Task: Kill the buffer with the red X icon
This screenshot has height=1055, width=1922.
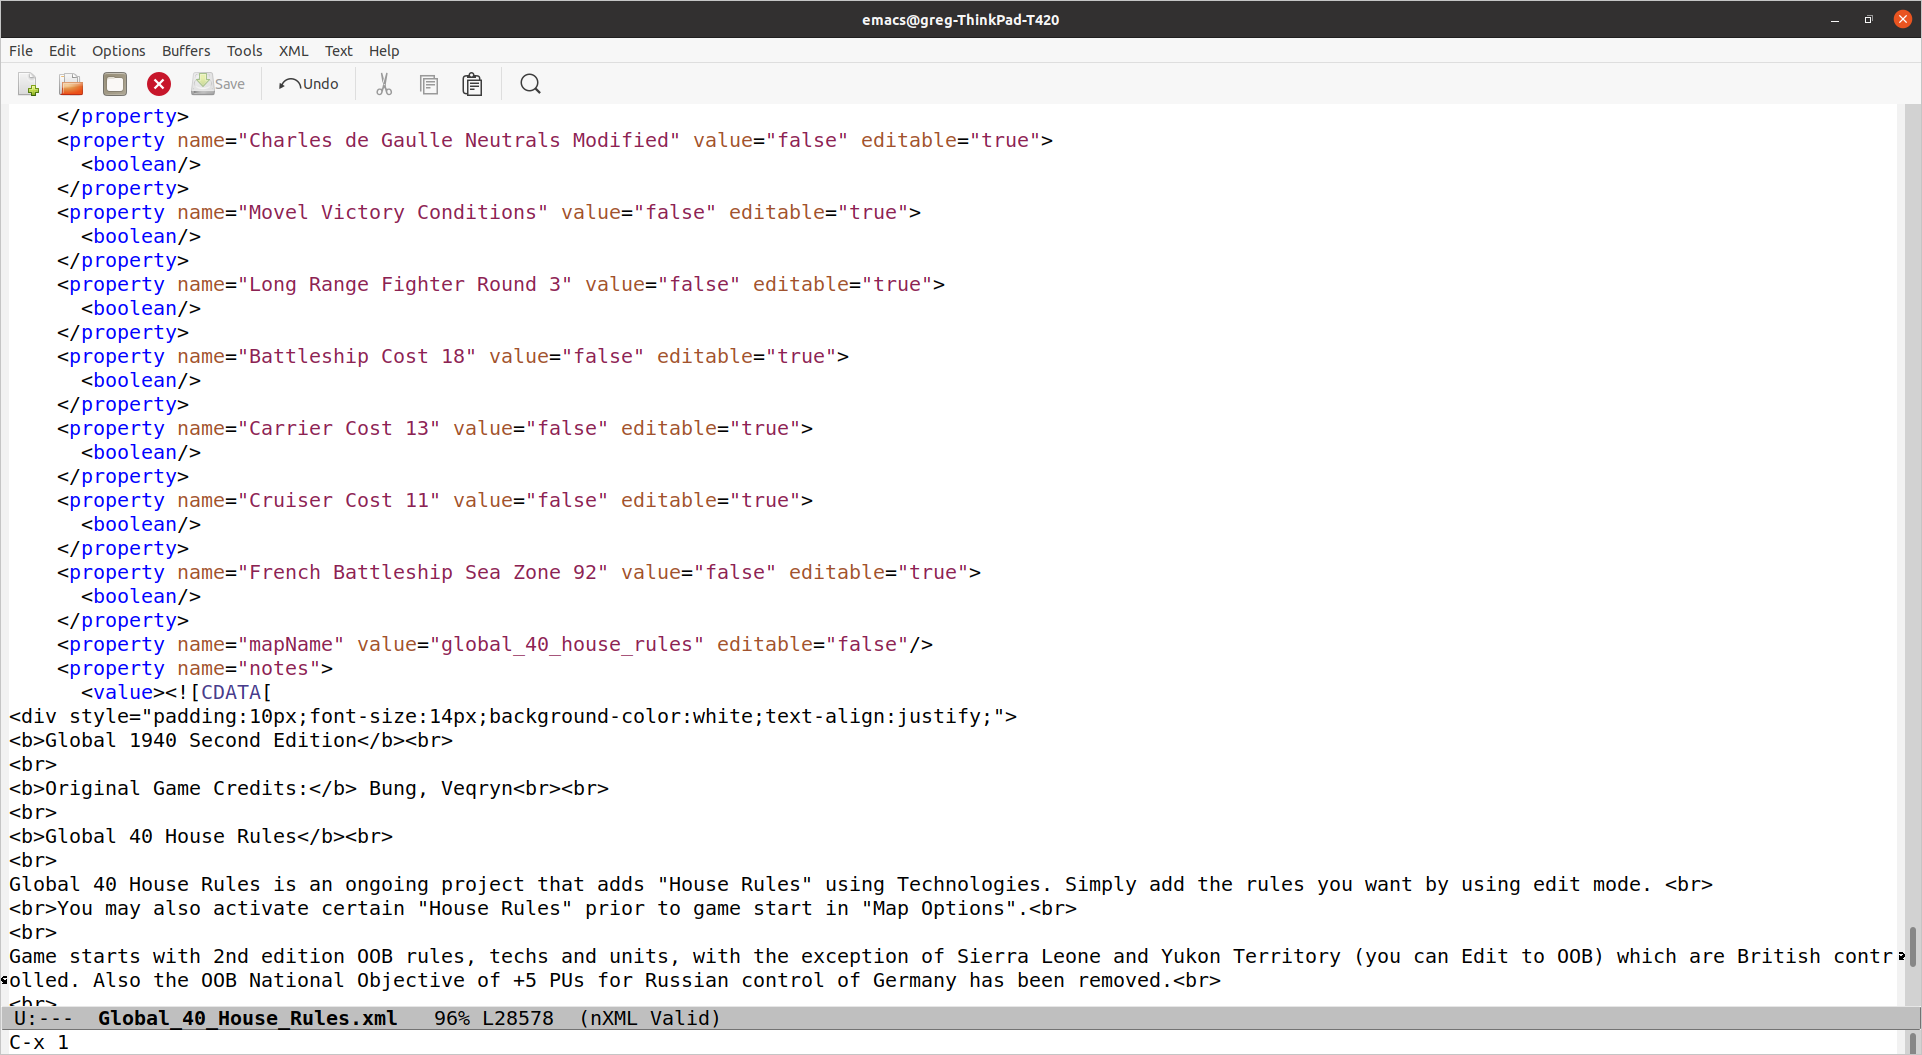Action: (x=159, y=84)
